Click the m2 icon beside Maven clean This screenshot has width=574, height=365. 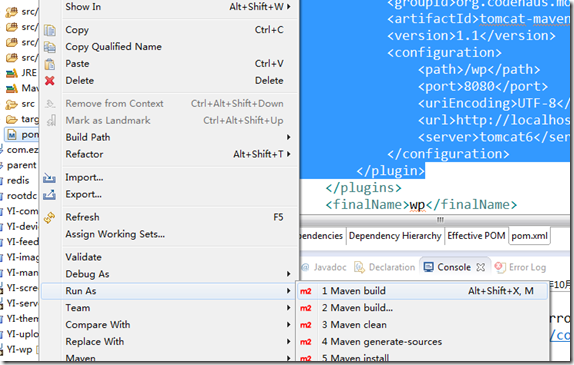tap(306, 325)
